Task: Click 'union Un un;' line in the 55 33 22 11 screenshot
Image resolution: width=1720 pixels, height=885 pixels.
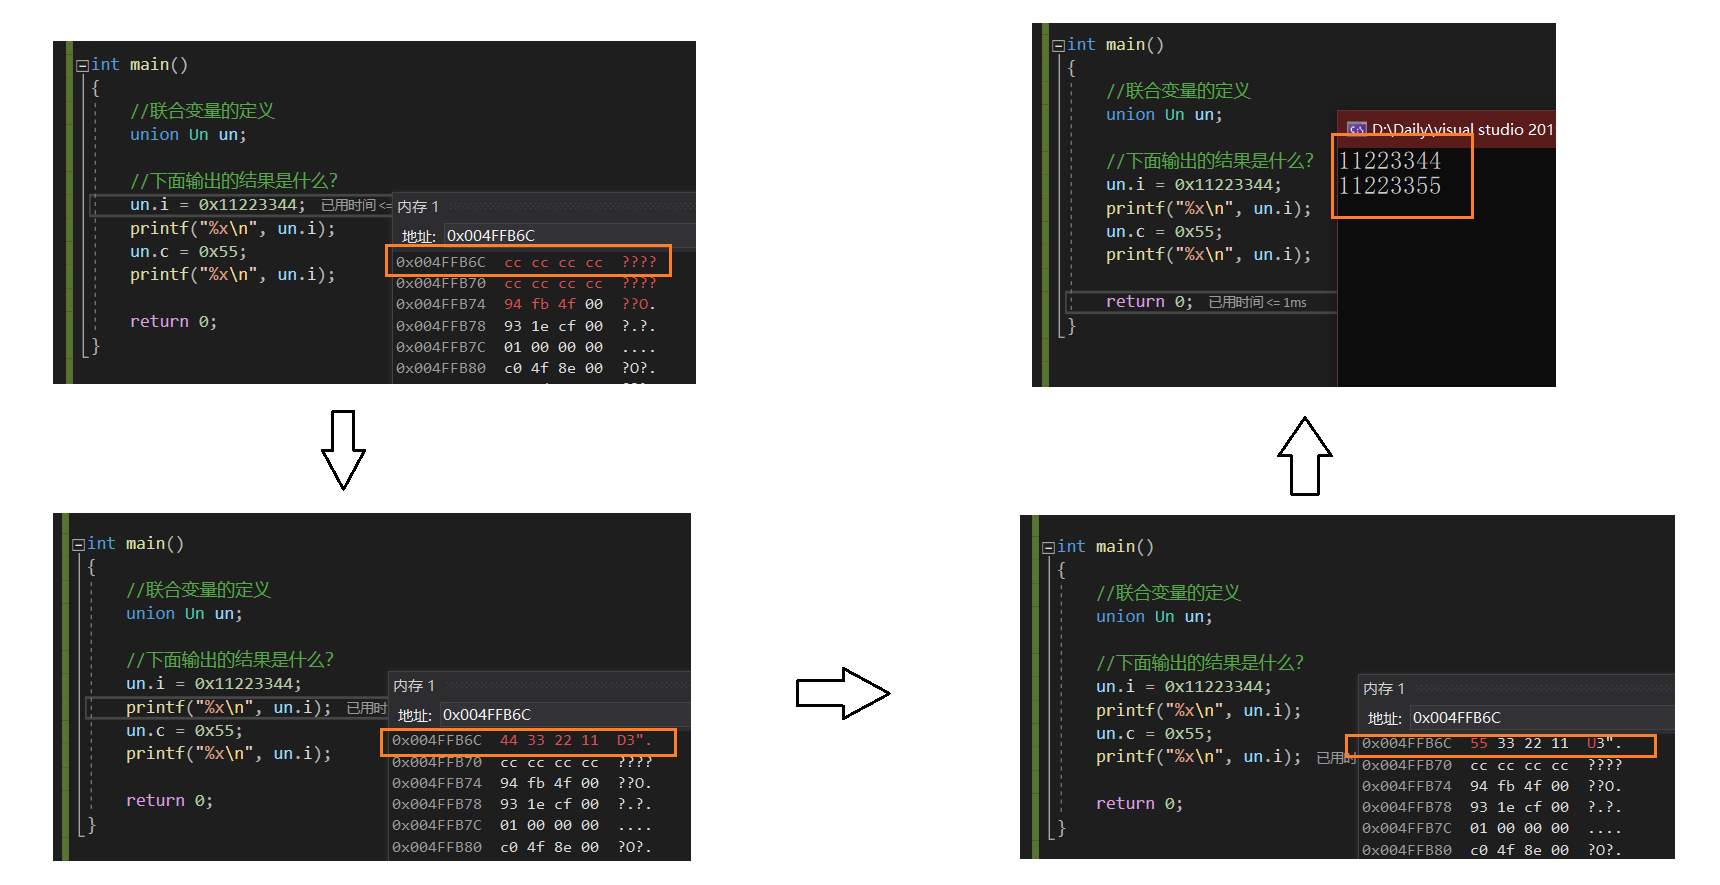Action: click(x=1154, y=616)
